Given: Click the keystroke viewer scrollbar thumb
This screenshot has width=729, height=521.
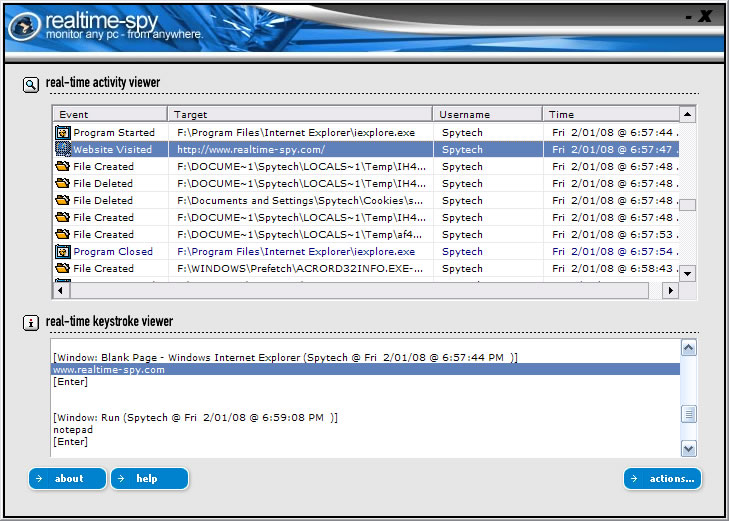Looking at the screenshot, I should click(x=689, y=414).
